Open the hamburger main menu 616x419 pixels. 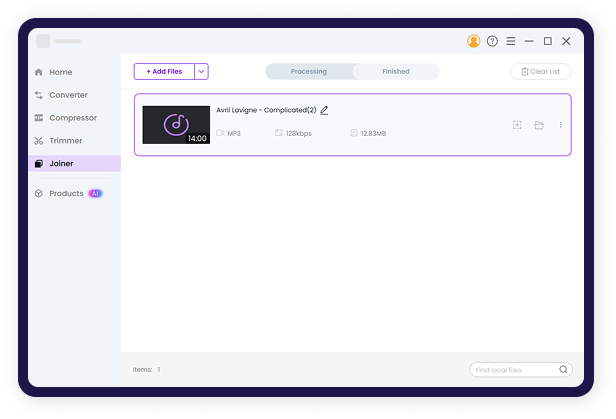[511, 41]
